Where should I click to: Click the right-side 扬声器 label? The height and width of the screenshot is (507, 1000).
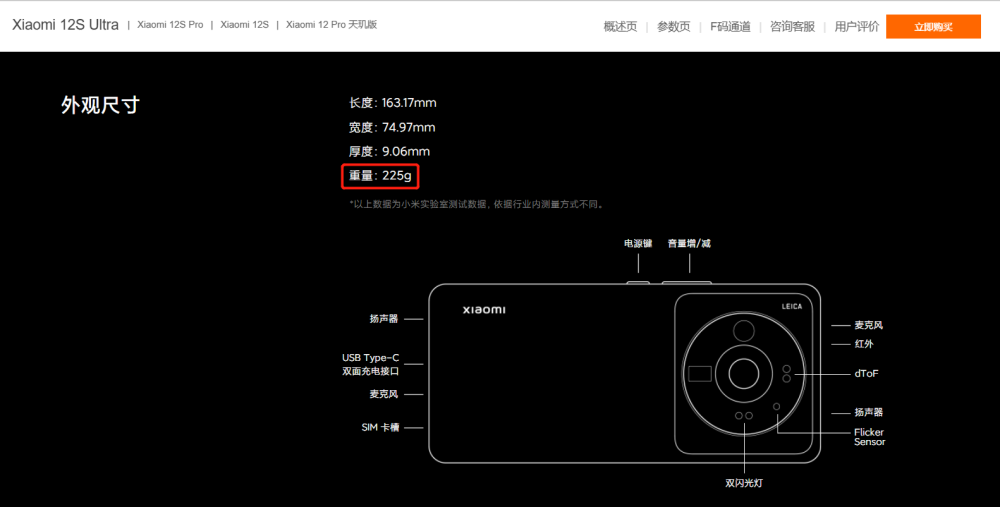869,413
